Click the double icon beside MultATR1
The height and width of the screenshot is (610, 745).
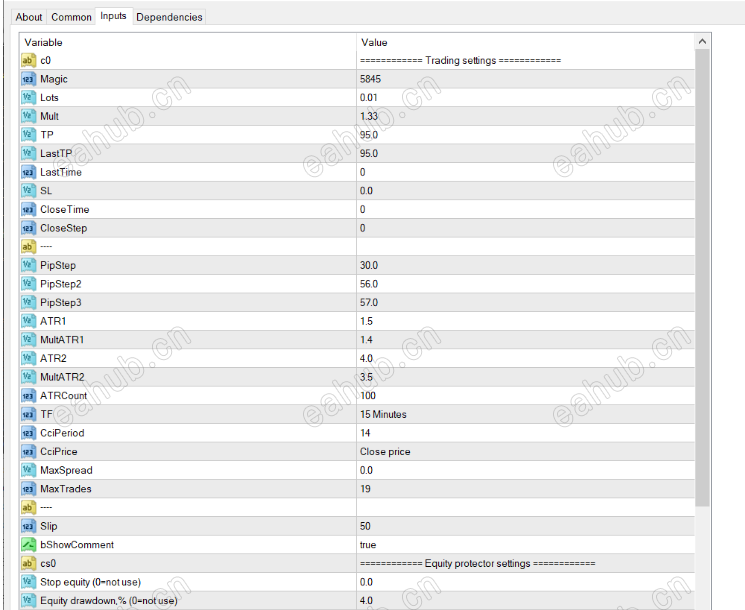point(28,340)
